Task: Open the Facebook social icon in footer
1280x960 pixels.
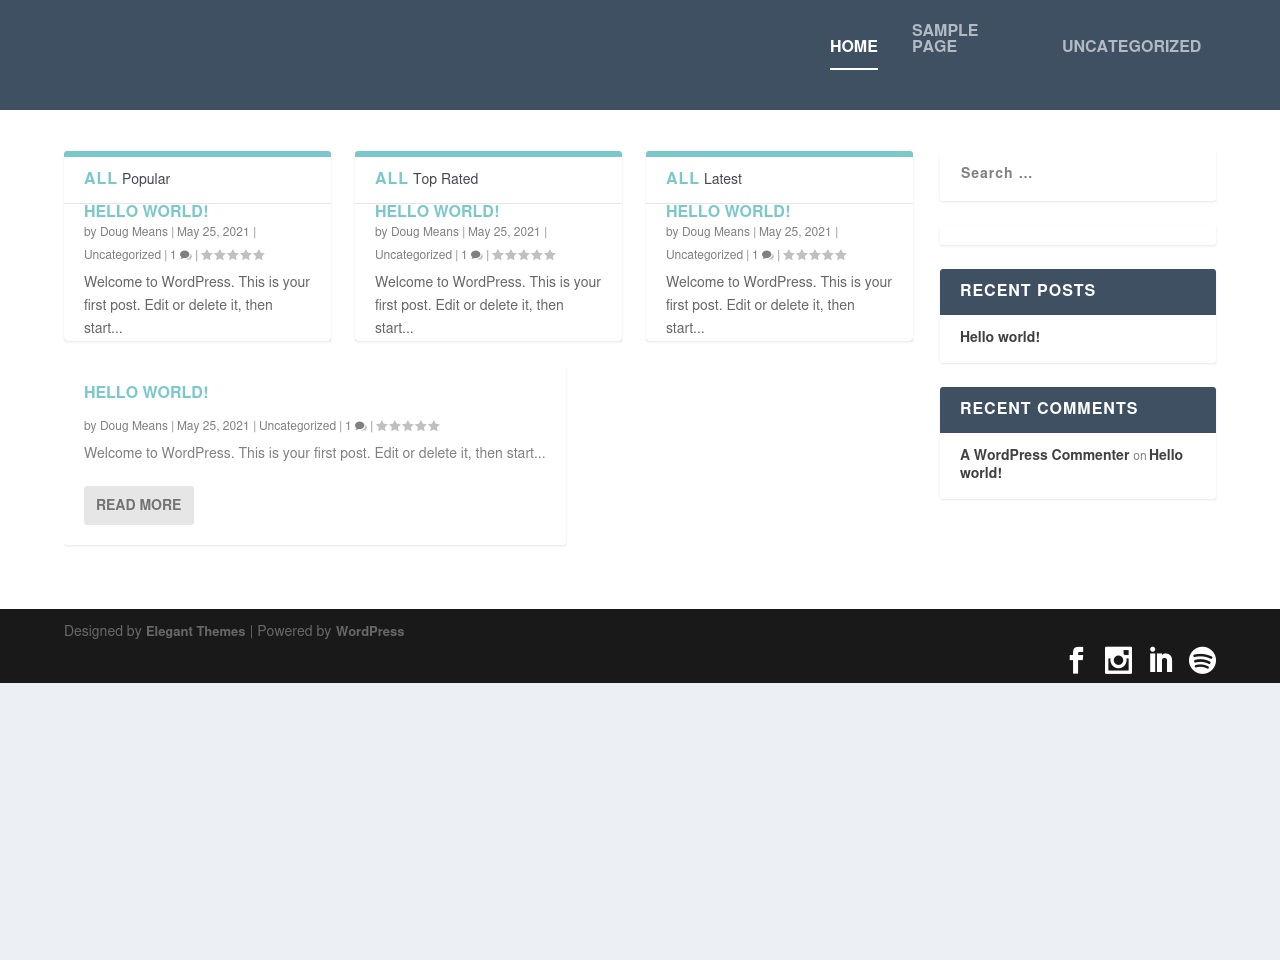Action: point(1076,660)
